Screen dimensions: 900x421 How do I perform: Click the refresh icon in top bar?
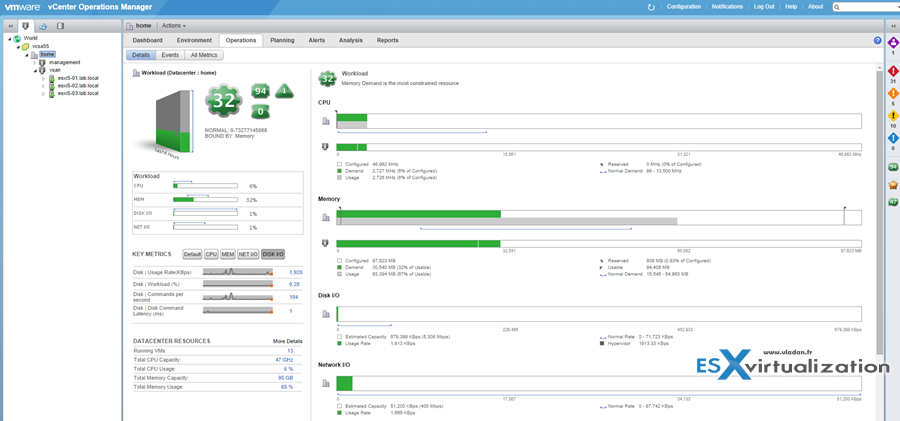pos(651,7)
